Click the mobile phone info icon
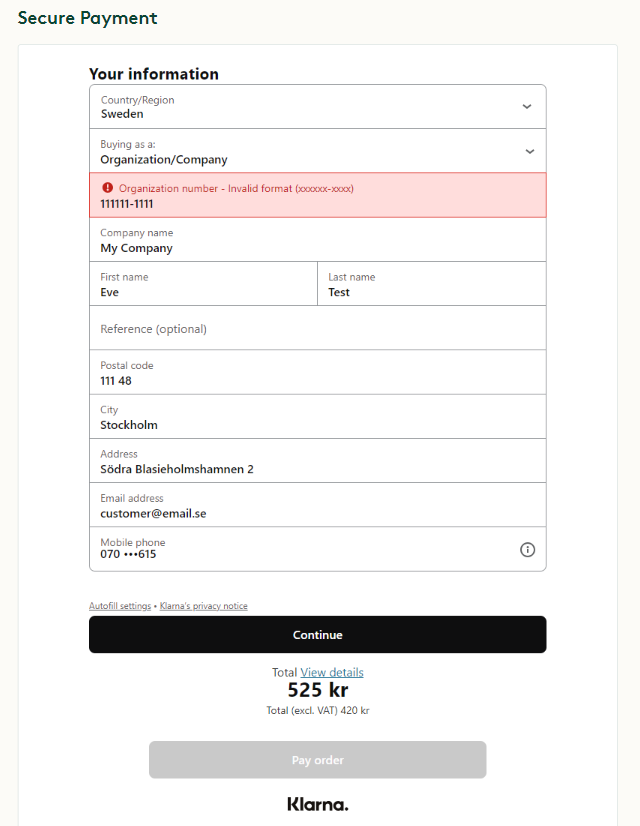Image resolution: width=640 pixels, height=826 pixels. click(x=528, y=549)
